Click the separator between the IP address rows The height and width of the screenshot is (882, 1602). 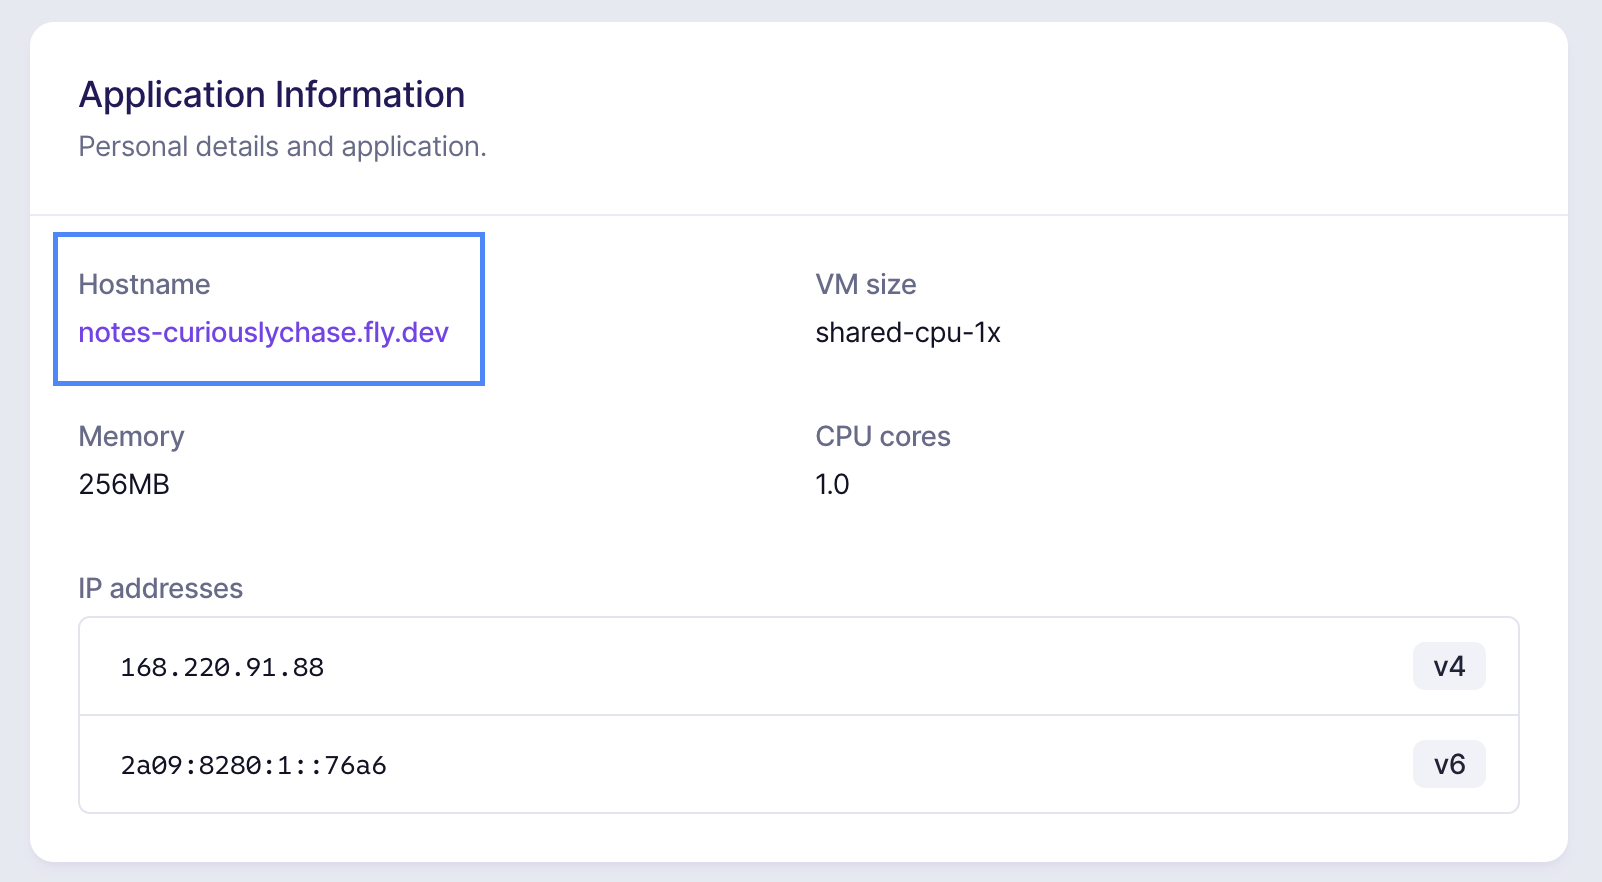800,715
